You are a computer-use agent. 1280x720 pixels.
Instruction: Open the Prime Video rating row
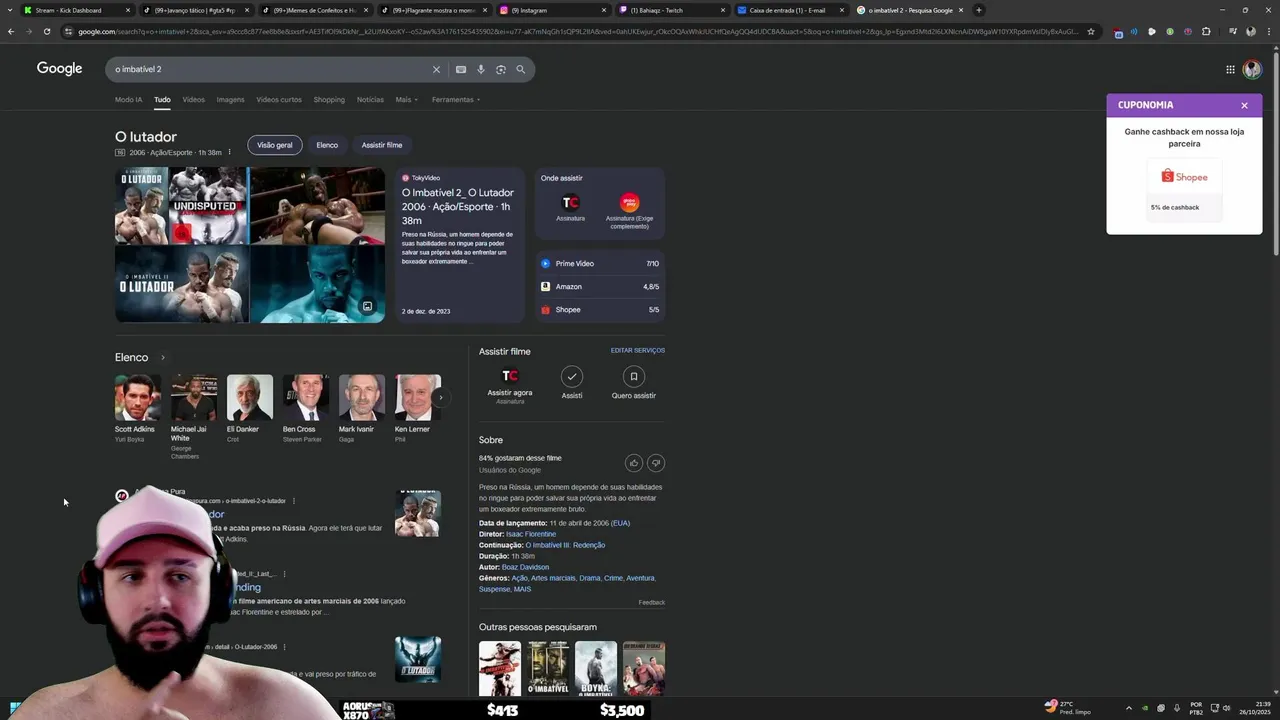(600, 264)
